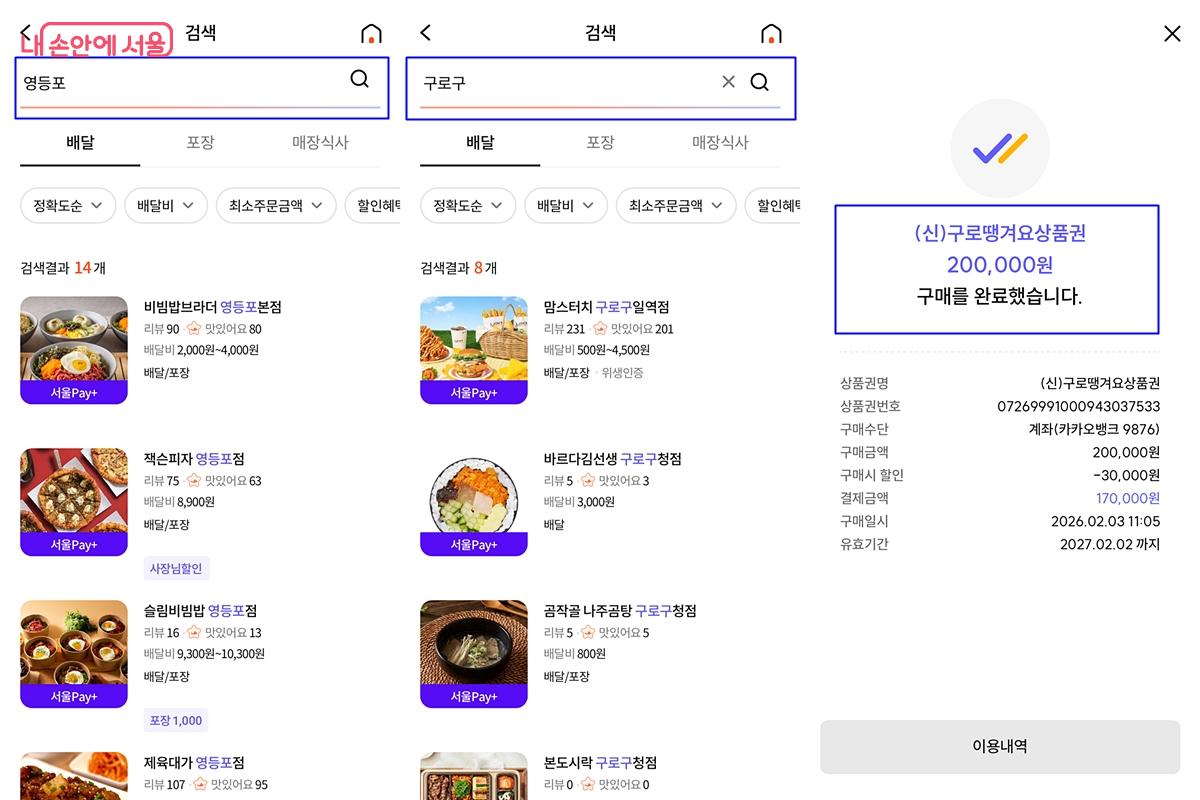The width and height of the screenshot is (1200, 800).
Task: Go back using the left arrow on 구로구 screen
Action: (x=423, y=32)
